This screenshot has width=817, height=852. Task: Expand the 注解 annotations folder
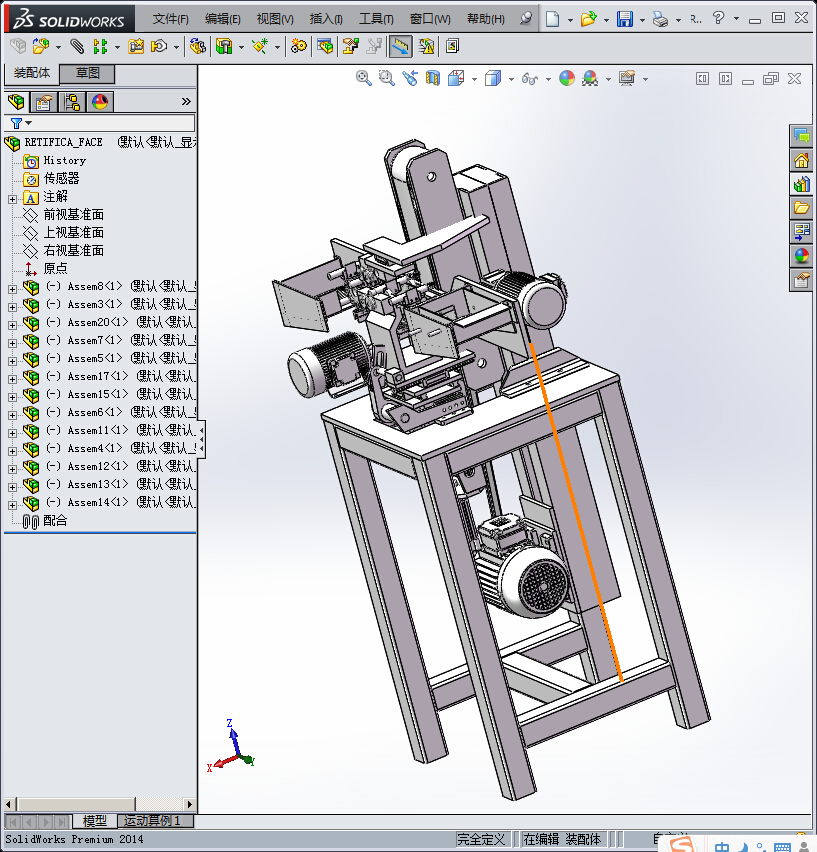point(12,199)
